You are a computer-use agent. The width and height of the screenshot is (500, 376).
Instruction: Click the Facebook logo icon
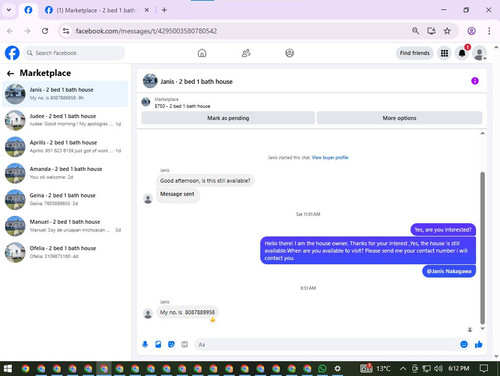[x=12, y=53]
